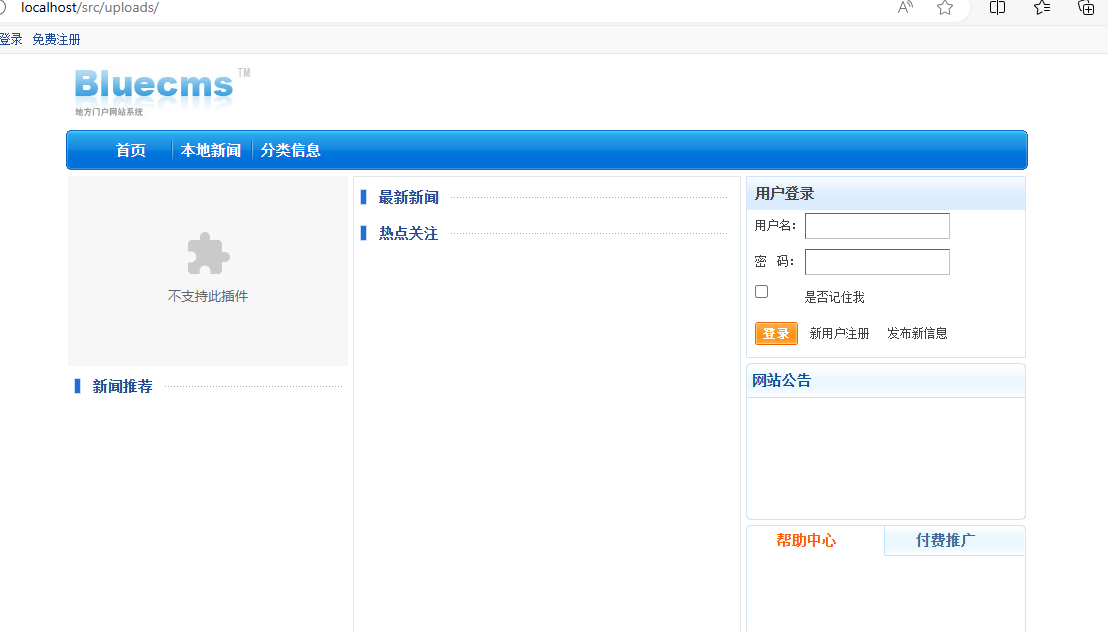
Task: Open the 发布新信息 link
Action: [x=917, y=333]
